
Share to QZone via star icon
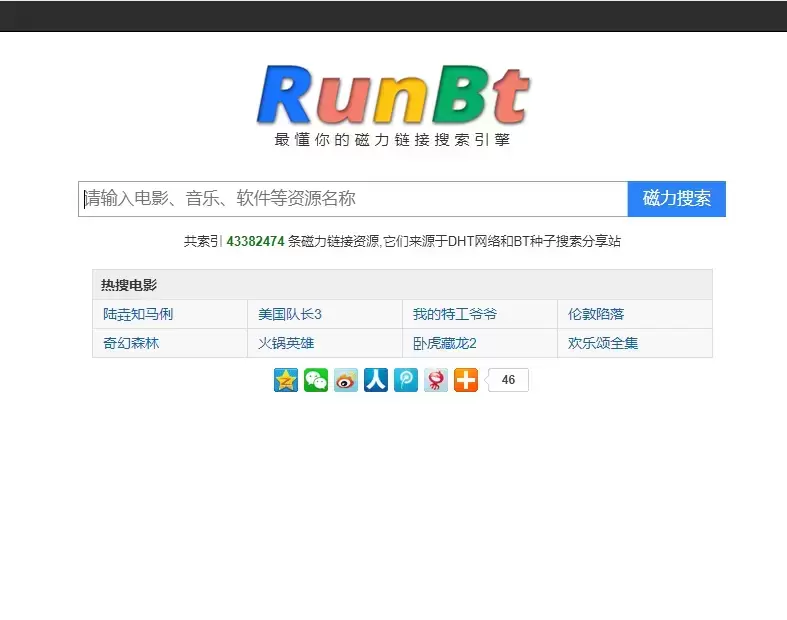coord(286,380)
